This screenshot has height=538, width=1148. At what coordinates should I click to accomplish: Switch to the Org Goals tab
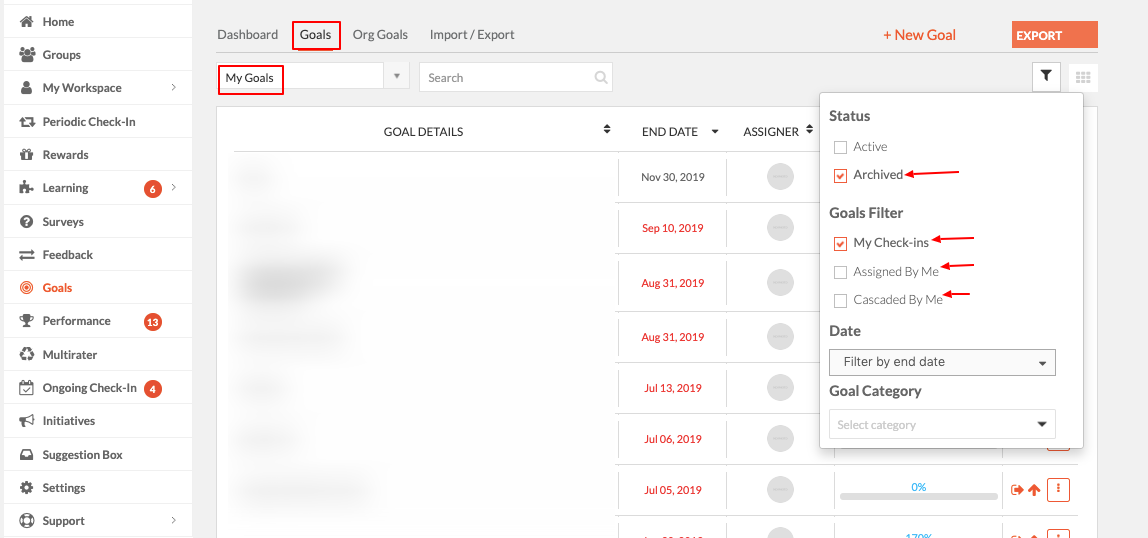pos(380,34)
